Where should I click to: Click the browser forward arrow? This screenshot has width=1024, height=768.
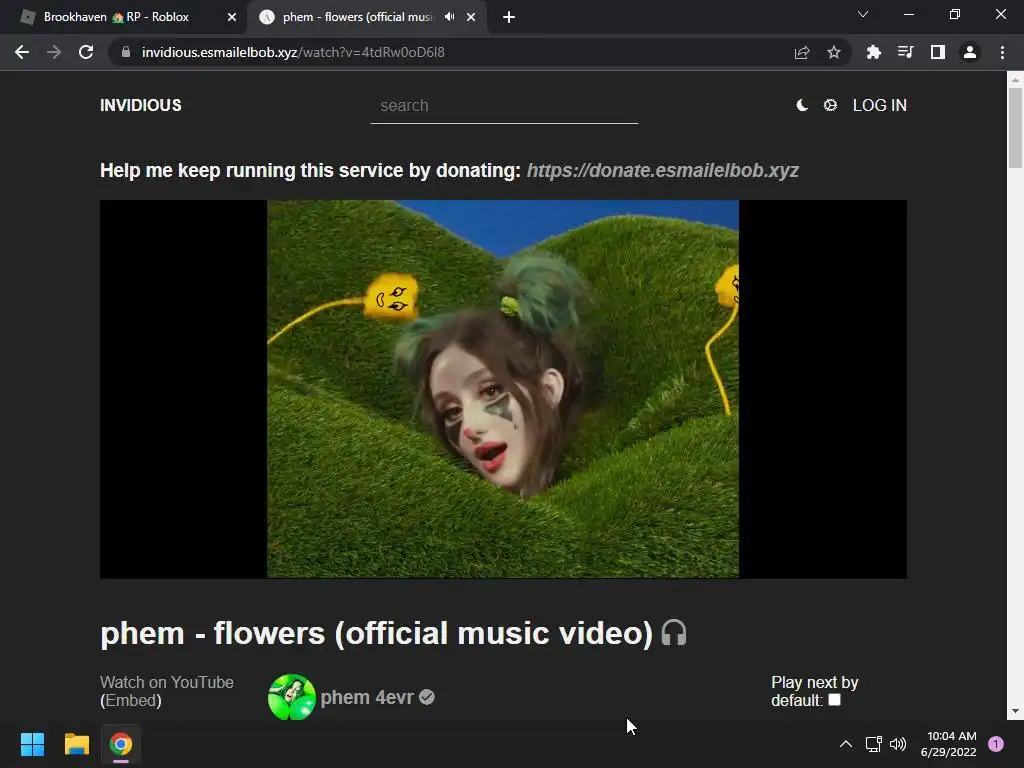pyautogui.click(x=54, y=52)
